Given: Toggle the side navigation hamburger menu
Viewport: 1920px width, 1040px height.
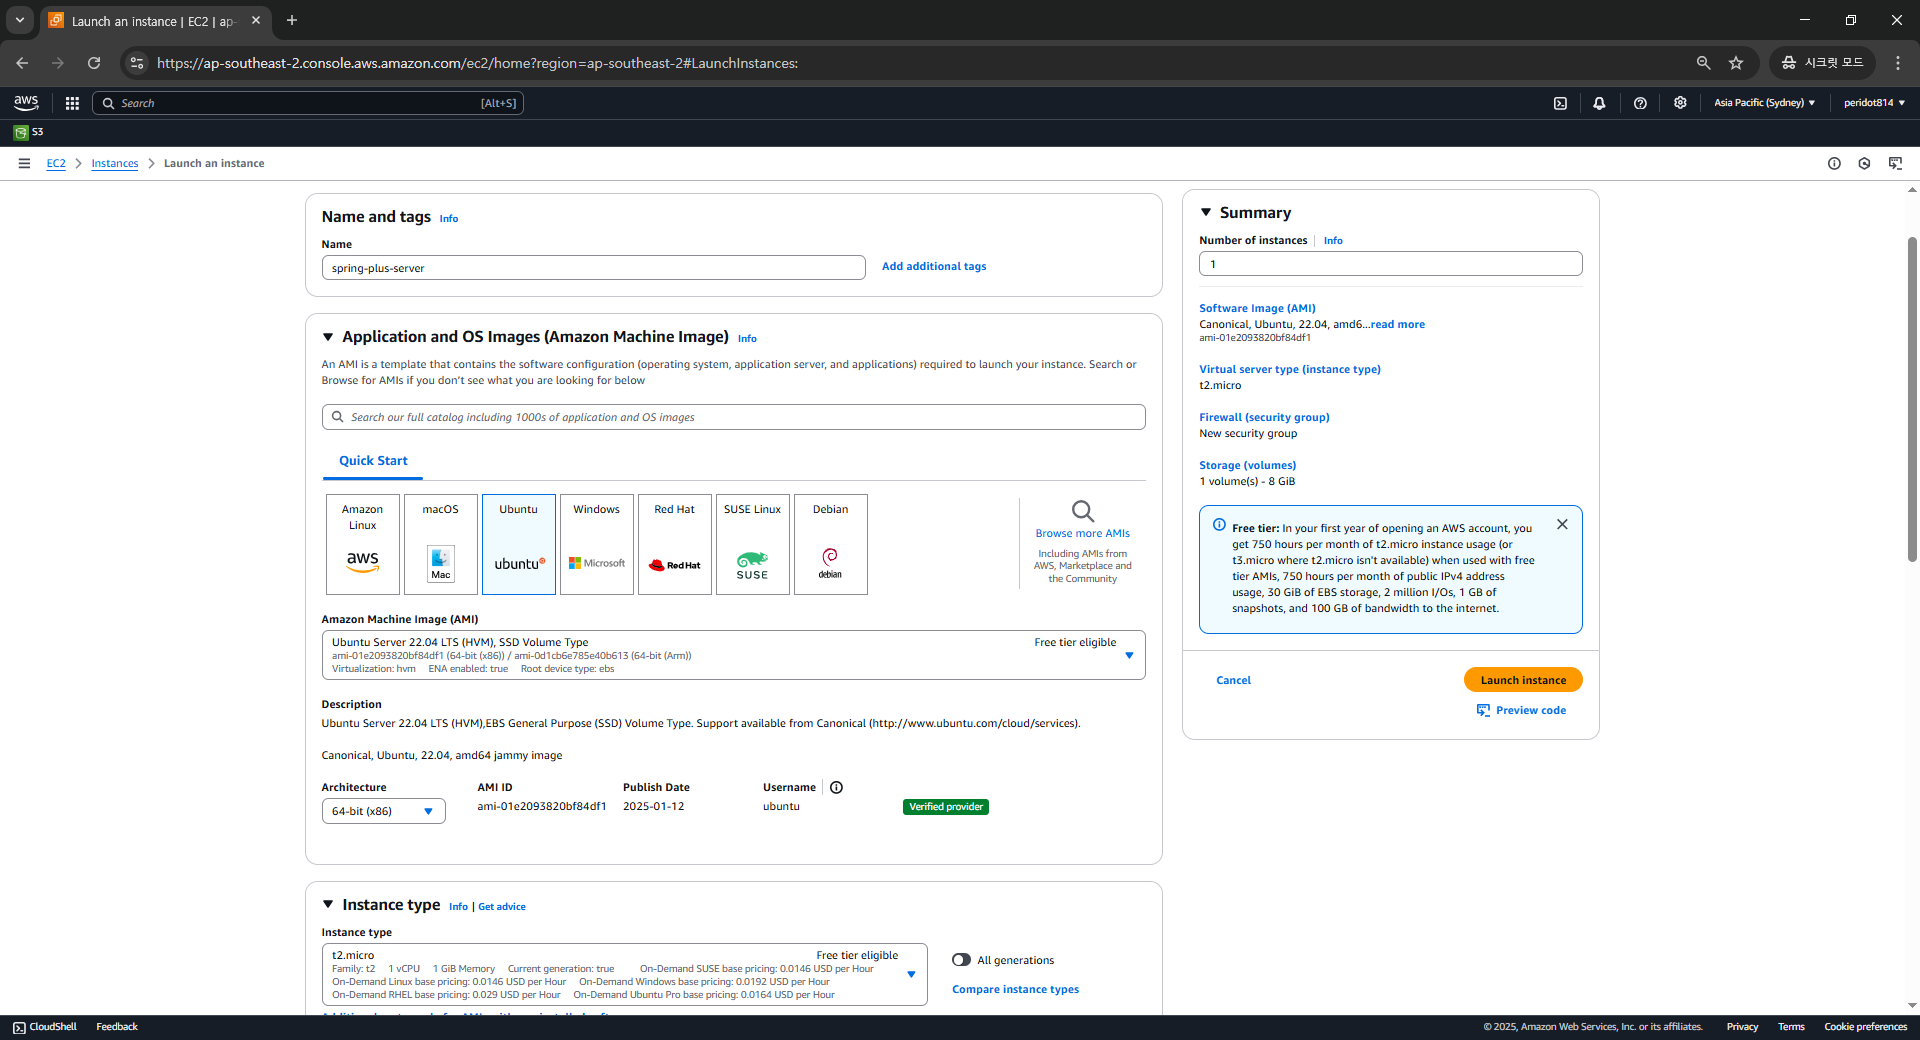Looking at the screenshot, I should click(x=24, y=163).
